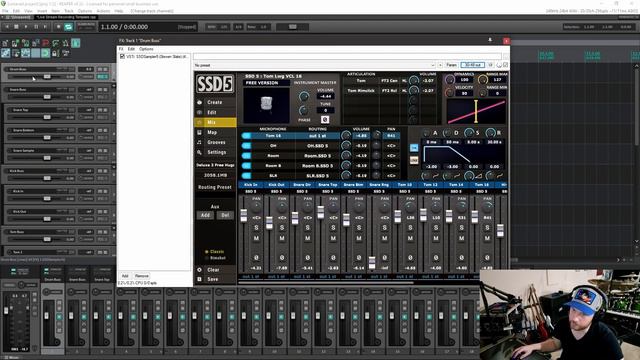Click the Snare Rng channel fader handle

pos(372,263)
